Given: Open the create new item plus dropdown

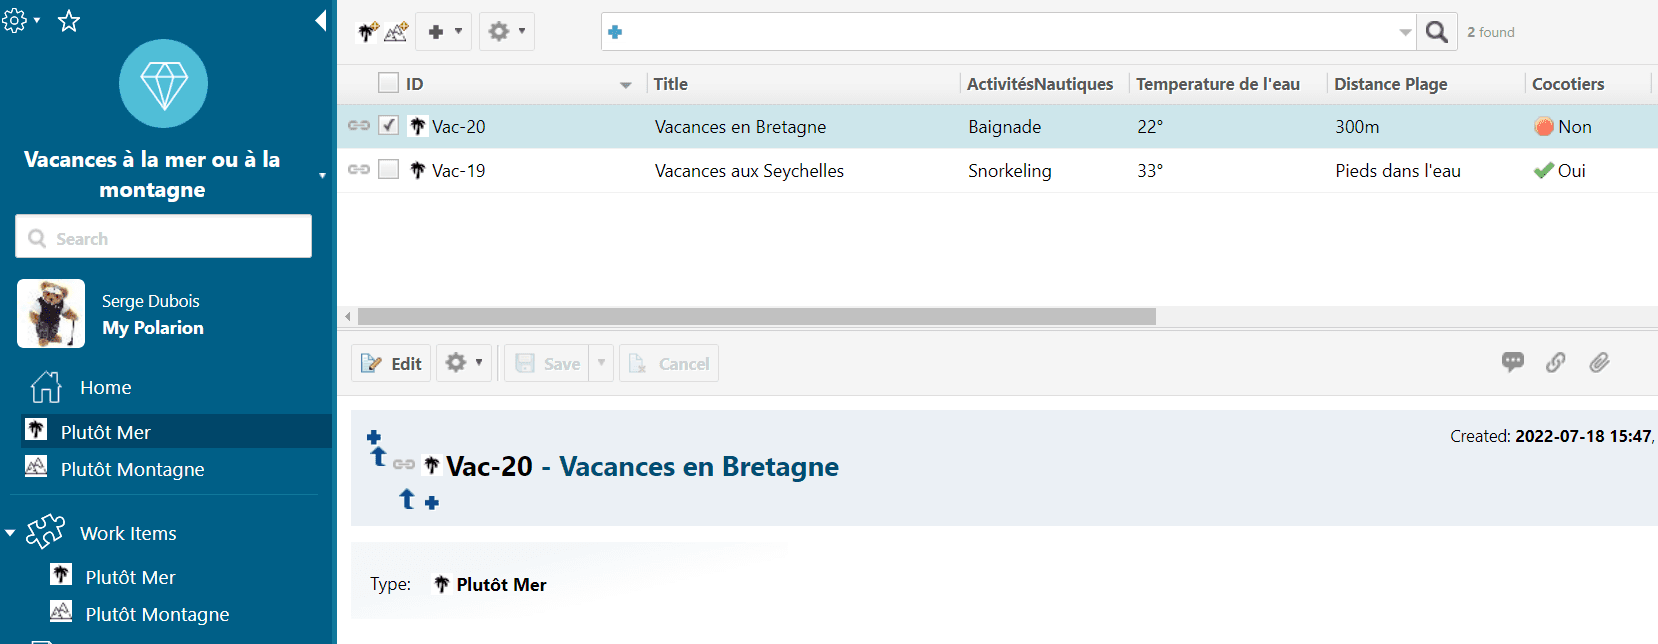Looking at the screenshot, I should 445,32.
